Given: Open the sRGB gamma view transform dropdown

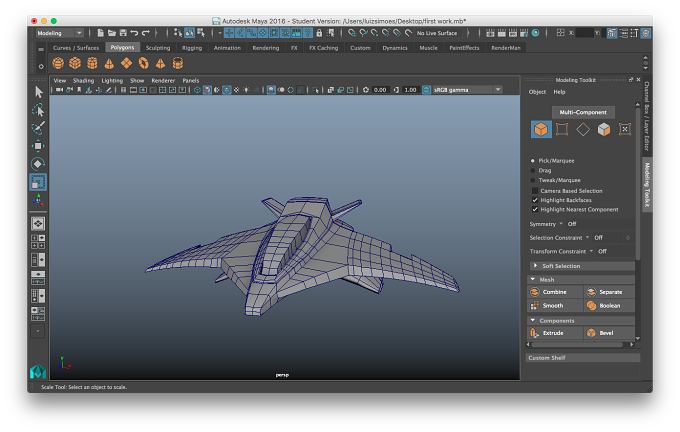Looking at the screenshot, I should click(467, 90).
